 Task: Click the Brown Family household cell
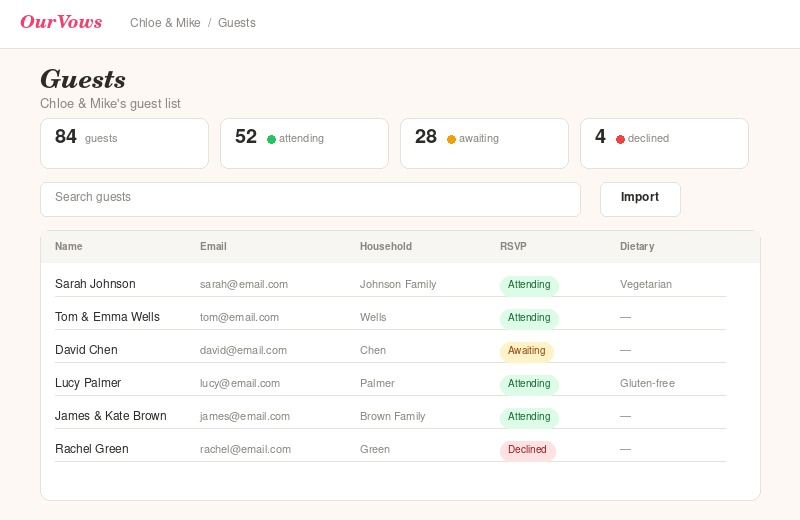click(392, 416)
